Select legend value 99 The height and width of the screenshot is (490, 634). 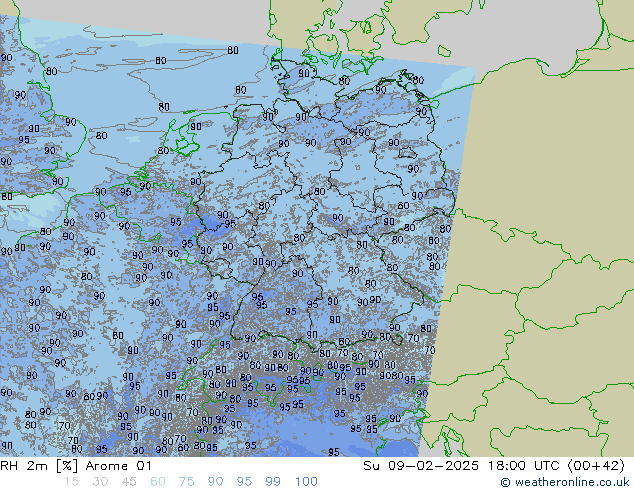273,482
